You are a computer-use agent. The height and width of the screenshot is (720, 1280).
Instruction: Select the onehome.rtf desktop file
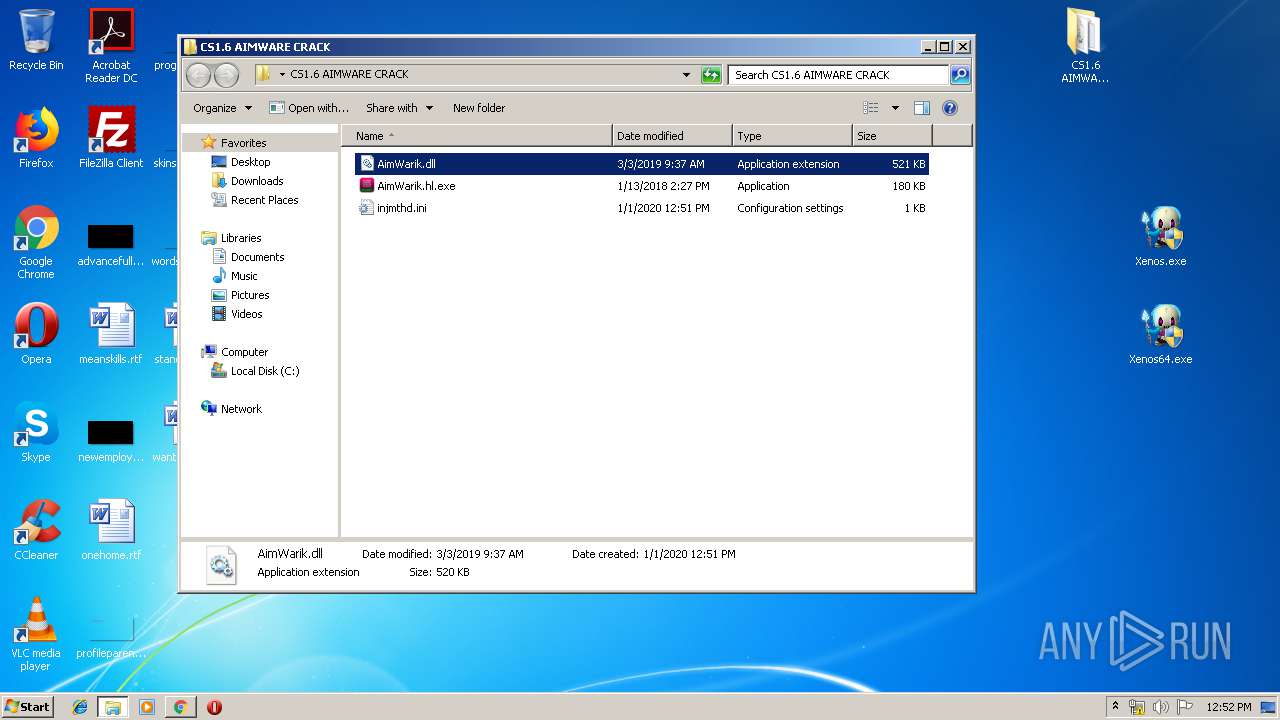111,530
